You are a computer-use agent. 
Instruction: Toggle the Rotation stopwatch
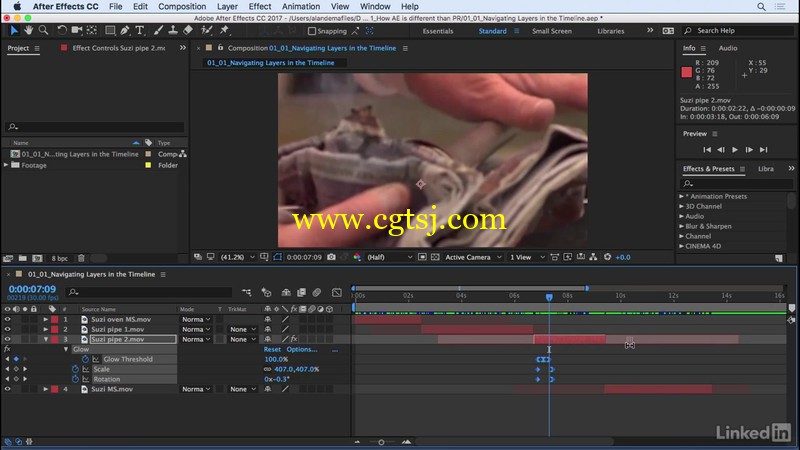[x=75, y=379]
